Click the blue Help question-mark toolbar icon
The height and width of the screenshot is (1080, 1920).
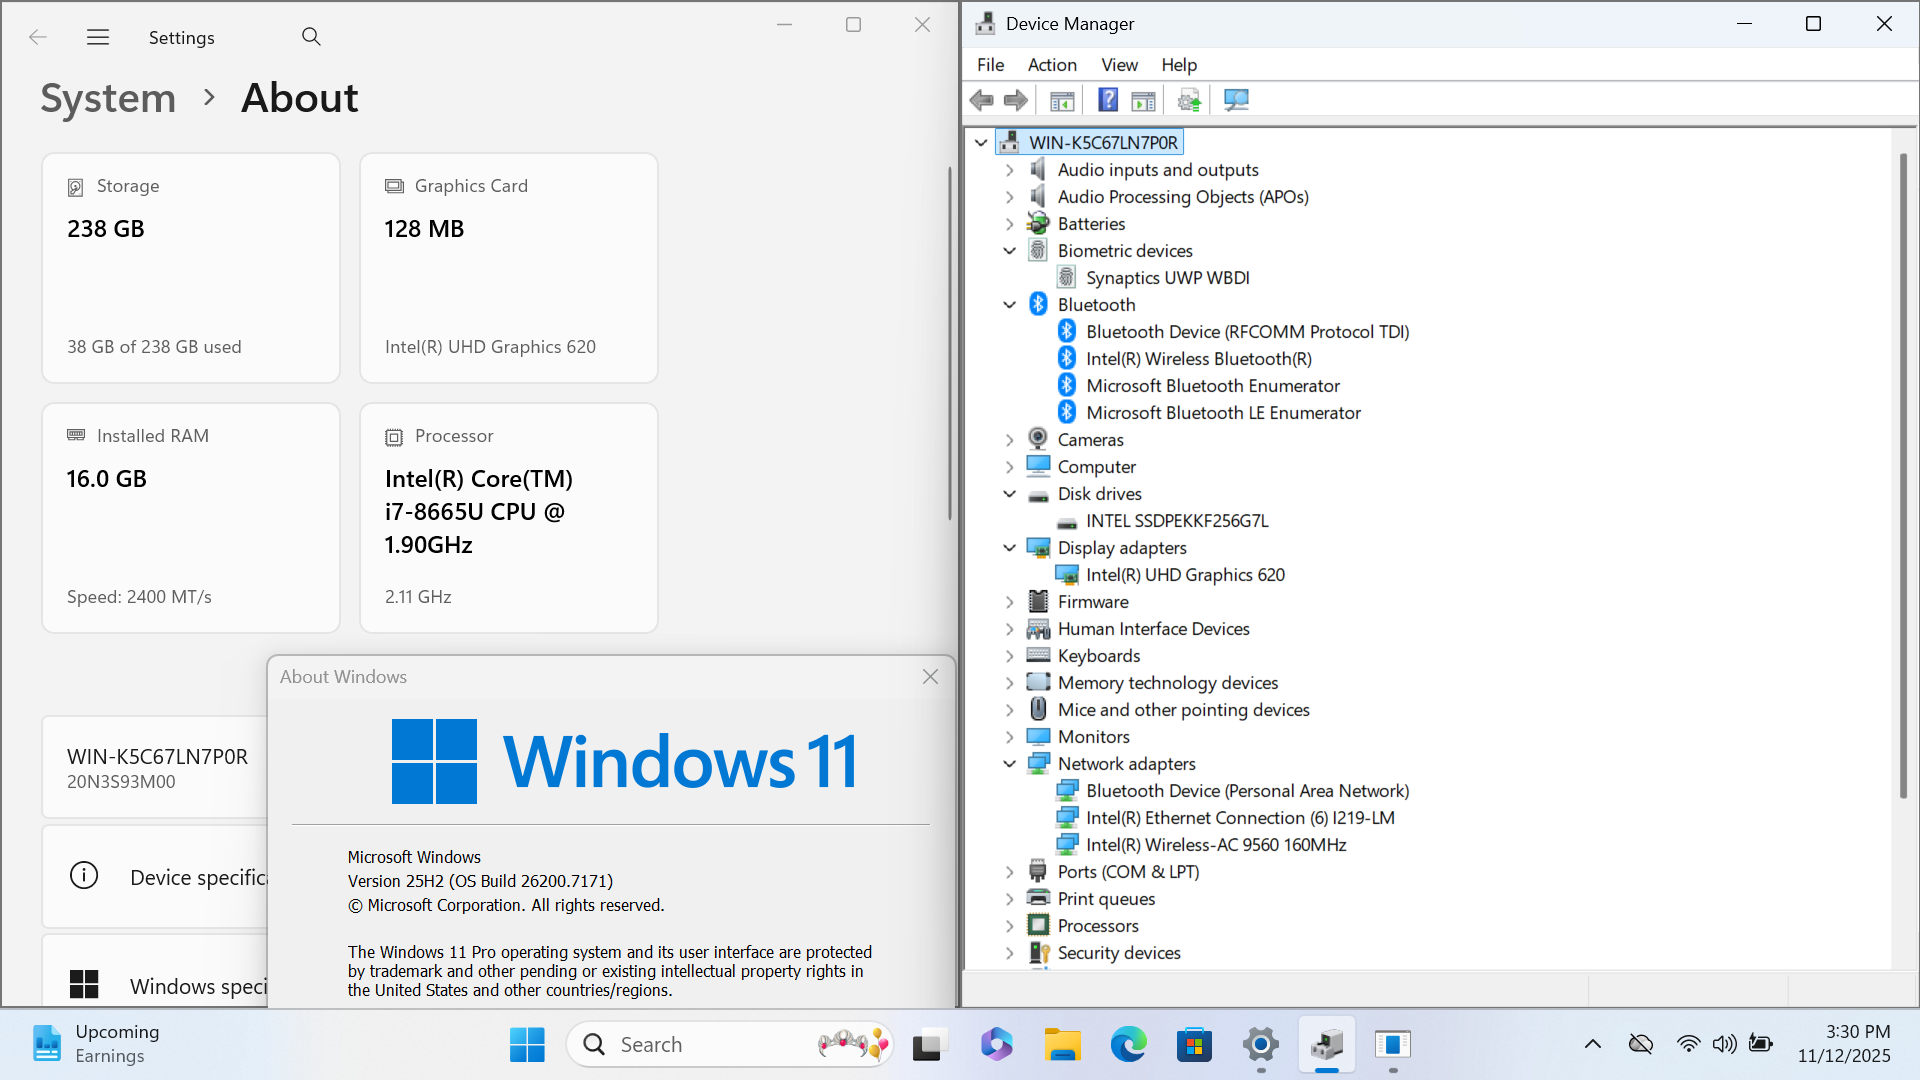point(1108,100)
